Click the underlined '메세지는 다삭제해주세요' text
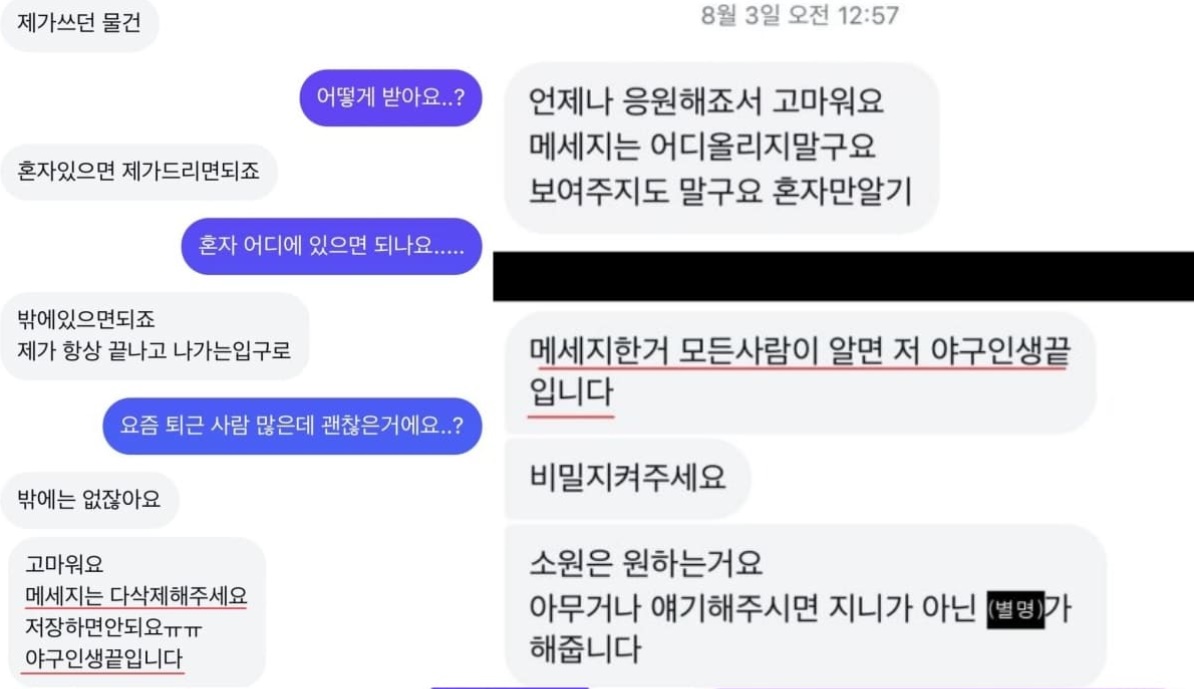1194x689 pixels. (x=136, y=595)
